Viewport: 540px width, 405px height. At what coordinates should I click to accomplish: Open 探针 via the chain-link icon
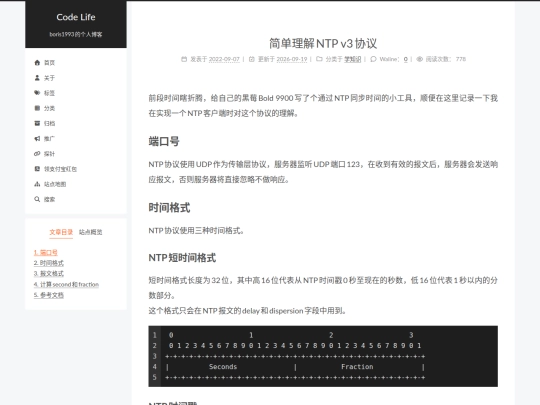coord(37,154)
